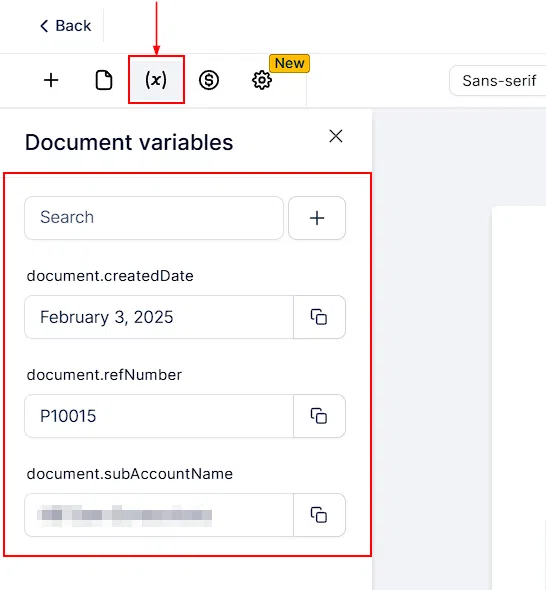Viewport: 546px width, 590px height.
Task: Copy the document.refNumber variable
Action: (319, 416)
